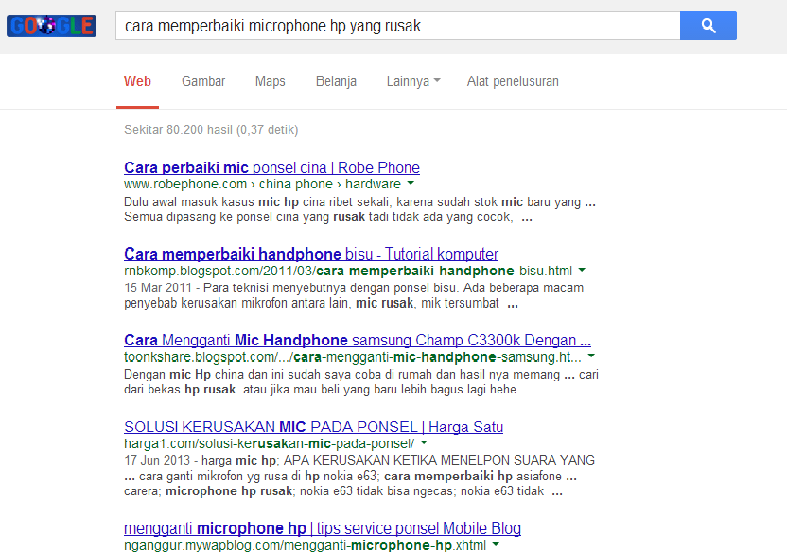787x556 pixels.
Task: Open the Maps tab
Action: (x=270, y=81)
